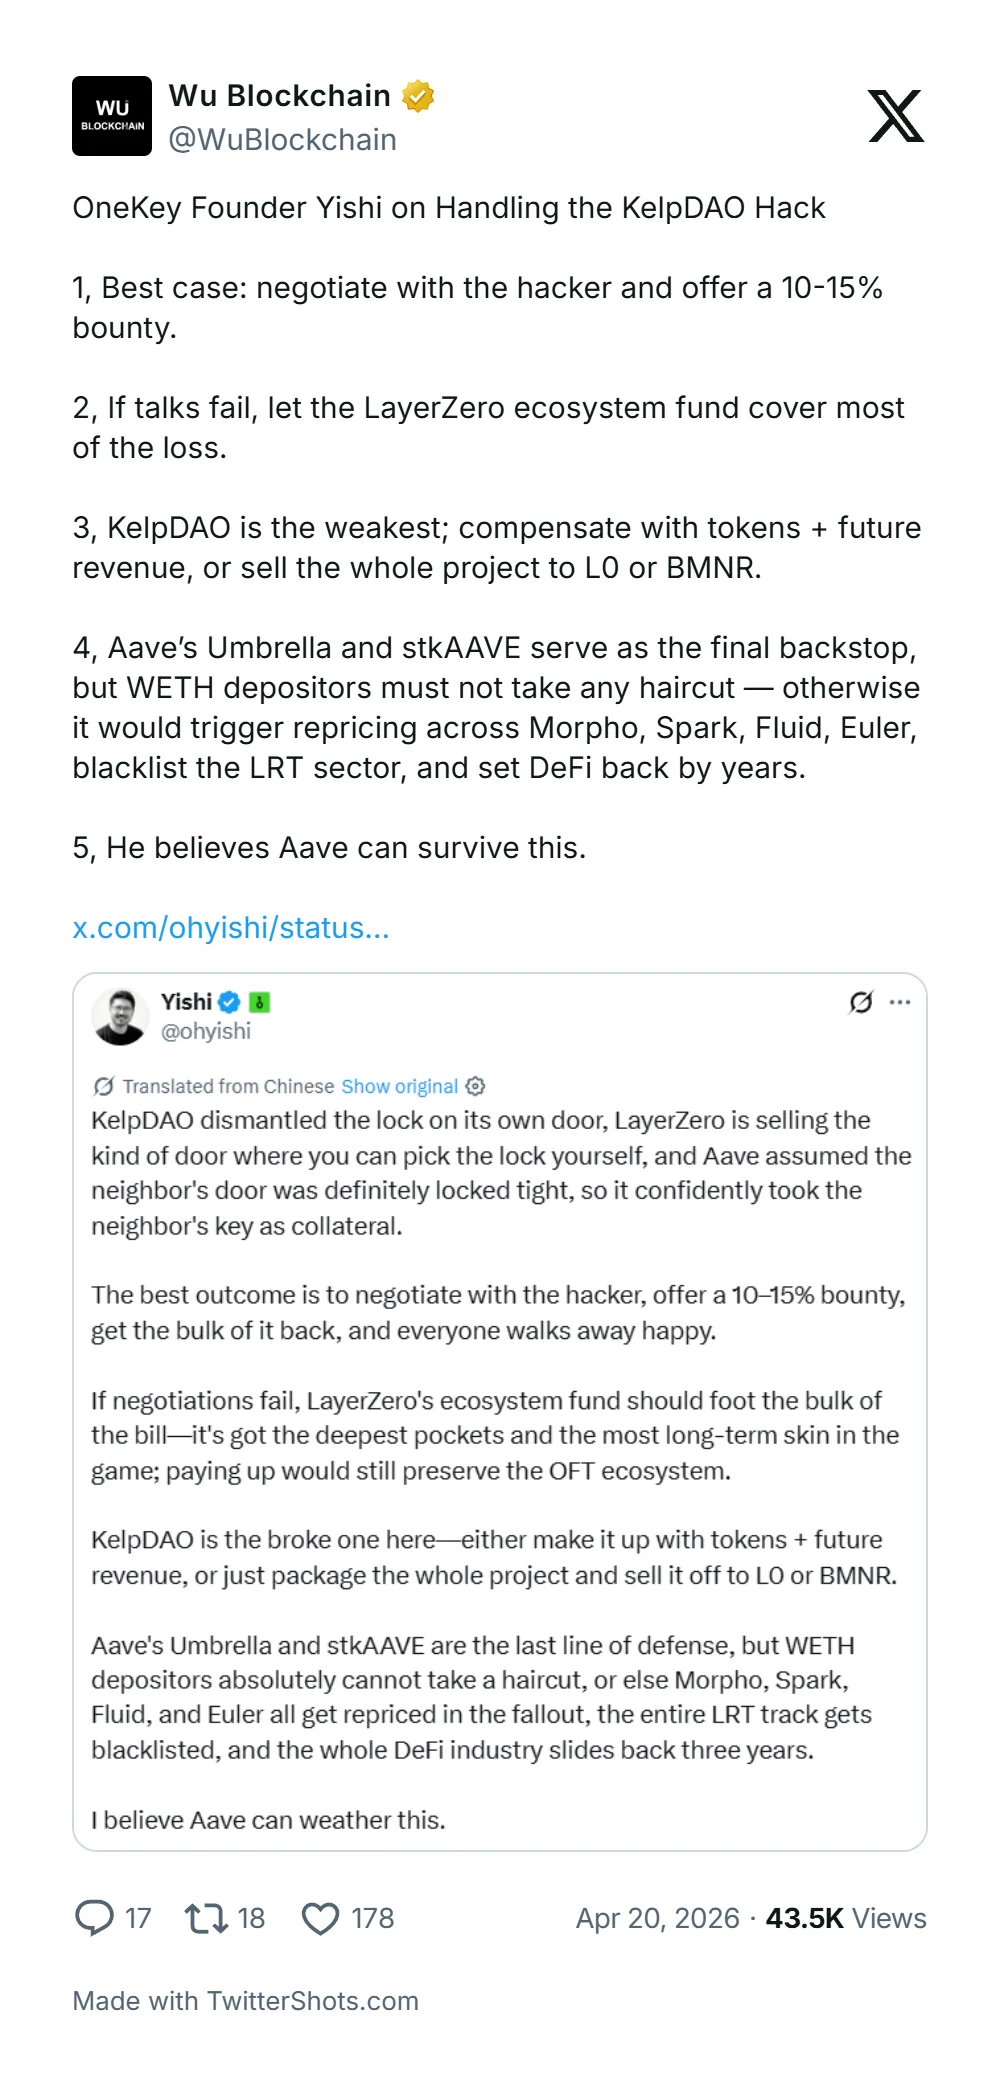This screenshot has width=1000, height=2090.
Task: Click the Apr 20, 2026 timestamp
Action: [656, 1918]
